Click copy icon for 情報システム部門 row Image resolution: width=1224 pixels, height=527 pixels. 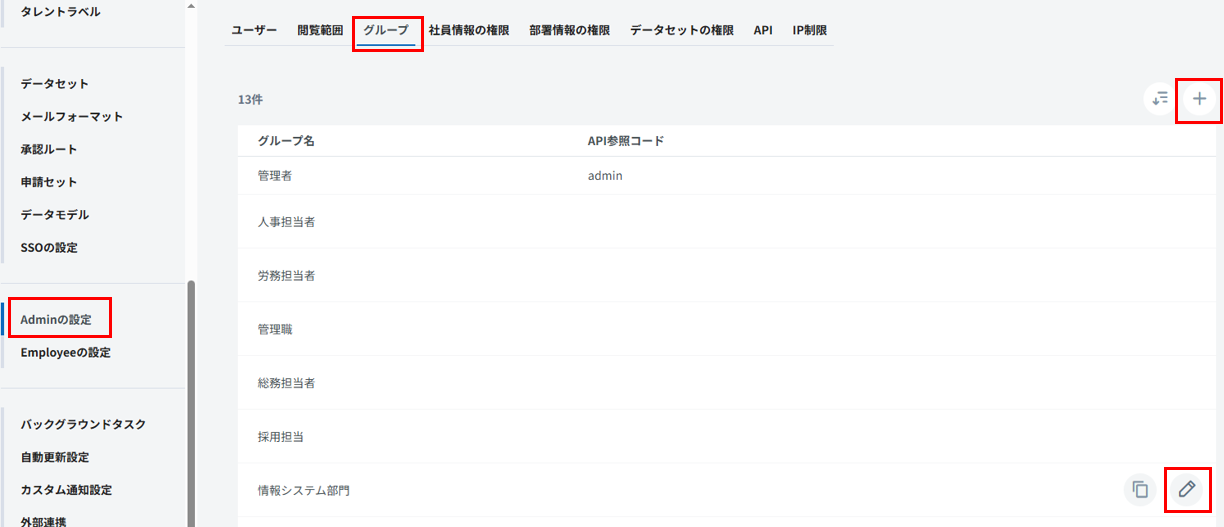tap(1139, 489)
